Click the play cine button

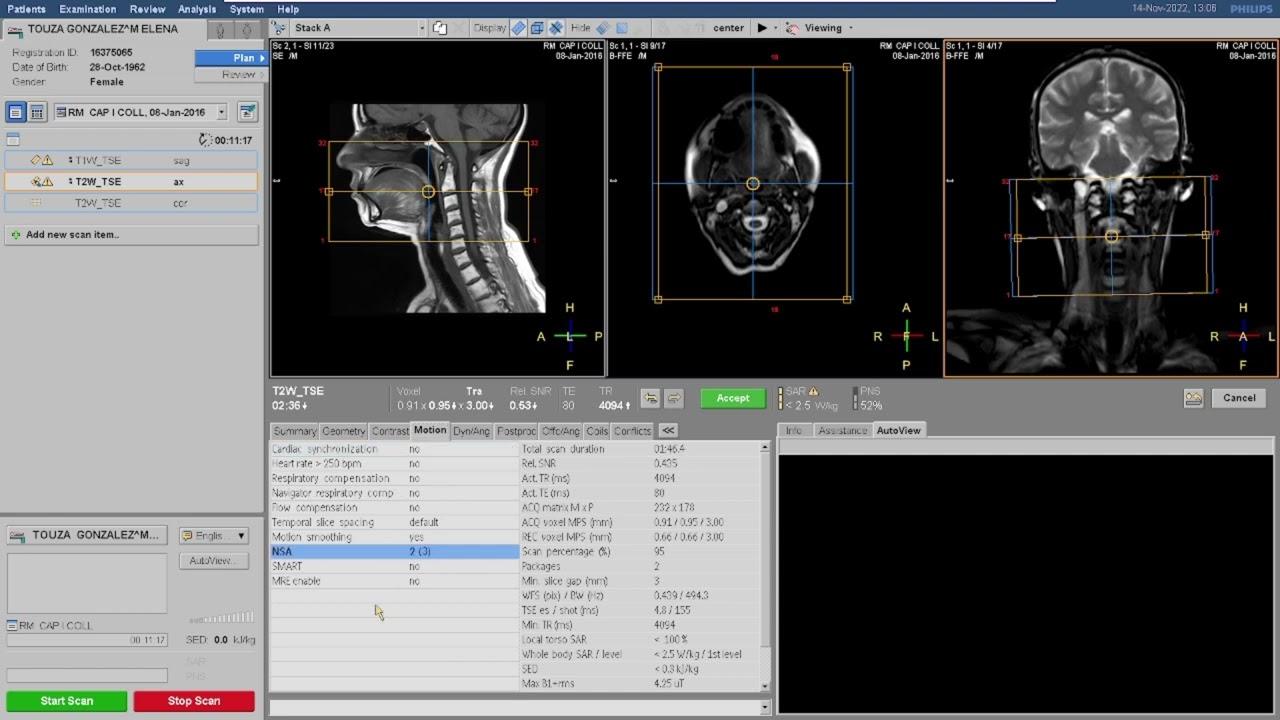click(762, 28)
